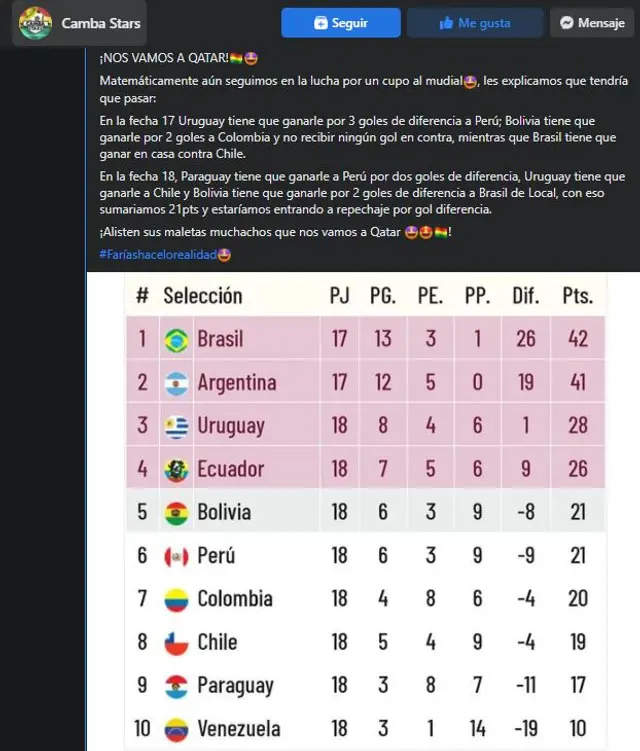Screen dimensions: 640x751
Task: Click the Ecuador flag icon
Action: (x=176, y=469)
